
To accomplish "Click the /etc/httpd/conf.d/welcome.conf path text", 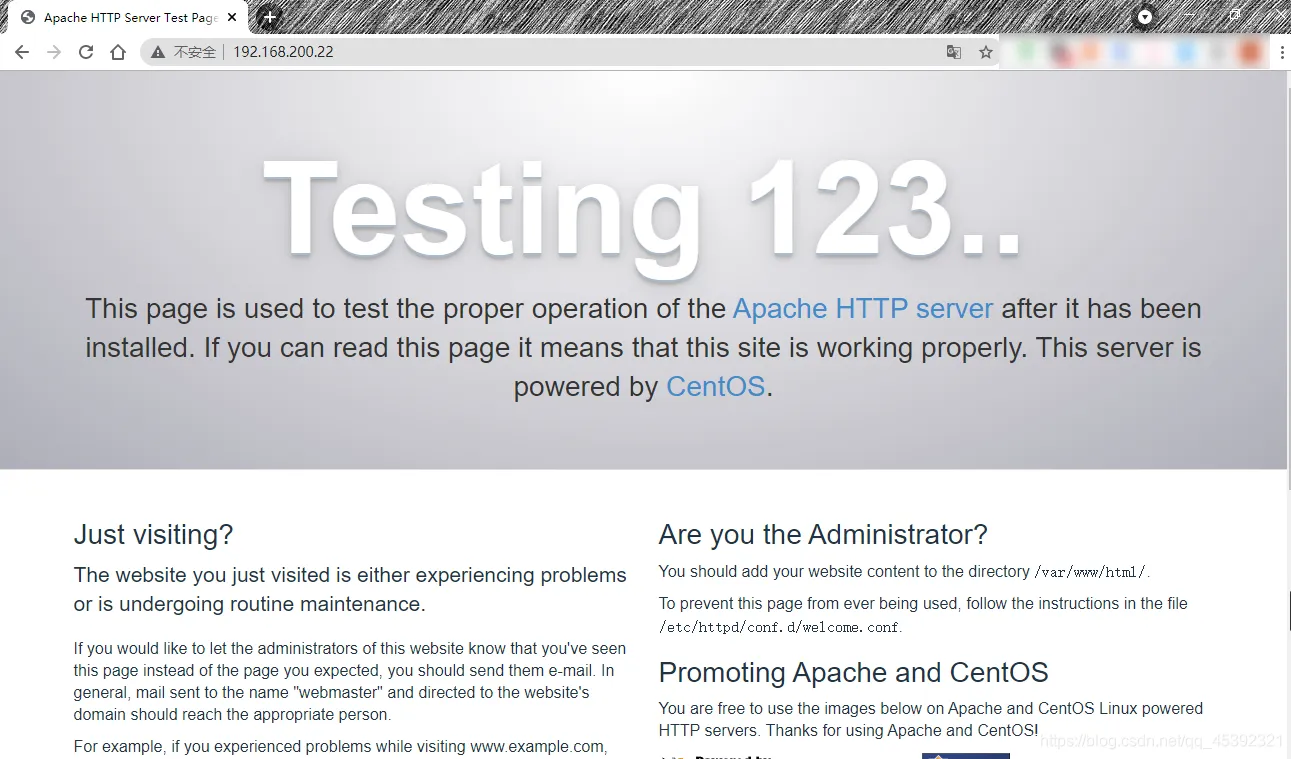I will (x=778, y=627).
